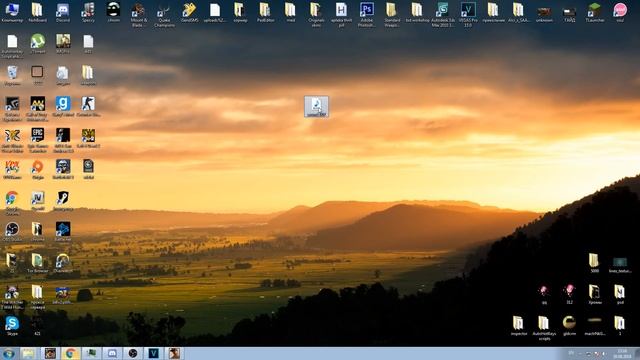Screen dimensions: 640x360
Task: Launch OBS Studio desktop shortcut
Action: (x=12, y=232)
